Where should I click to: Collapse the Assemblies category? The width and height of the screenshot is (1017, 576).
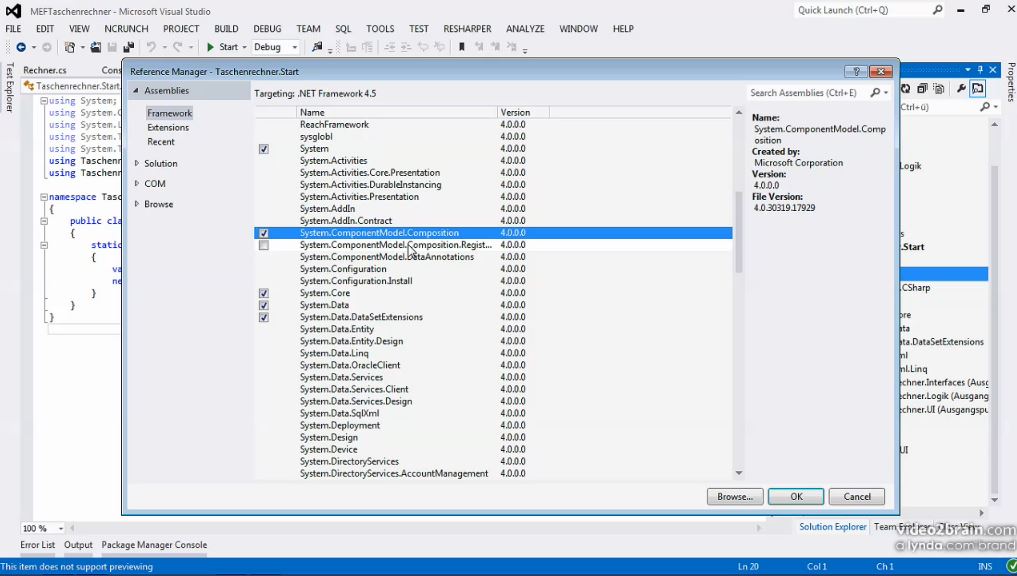[136, 91]
